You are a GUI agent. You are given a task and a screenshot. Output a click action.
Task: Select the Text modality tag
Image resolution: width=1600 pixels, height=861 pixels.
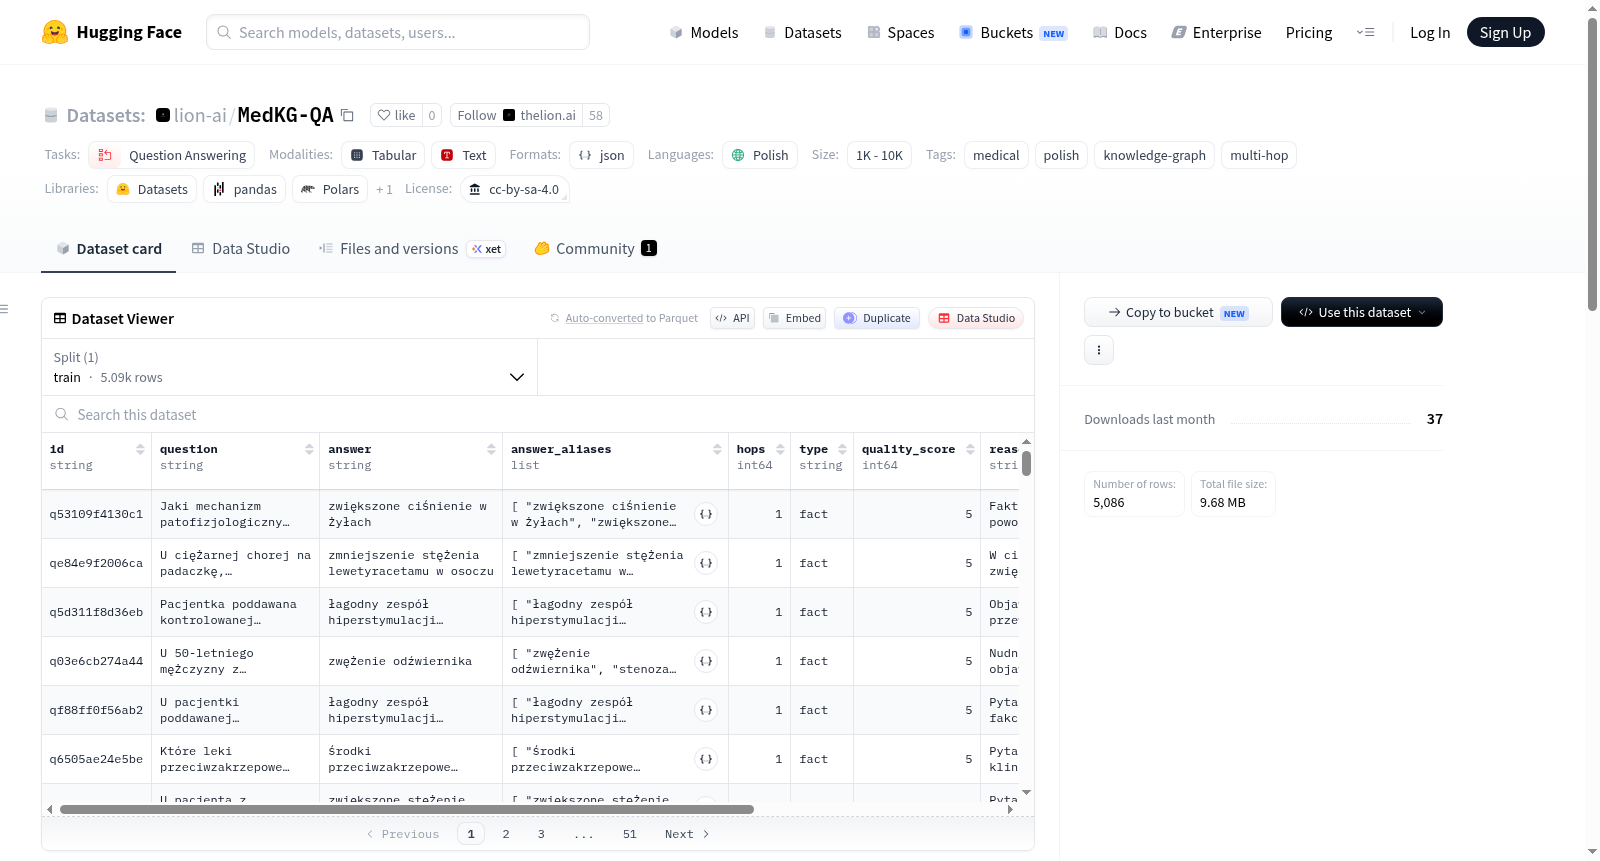(x=463, y=155)
